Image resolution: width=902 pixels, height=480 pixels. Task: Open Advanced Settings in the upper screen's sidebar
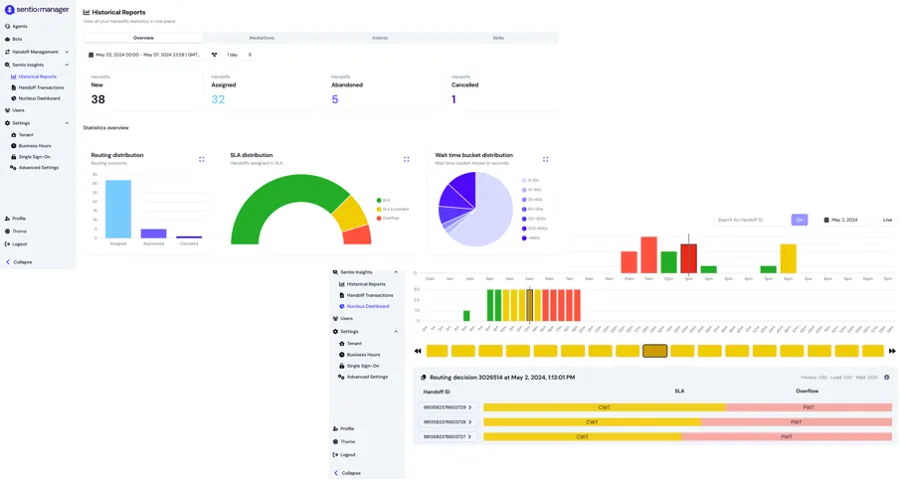[x=35, y=167]
